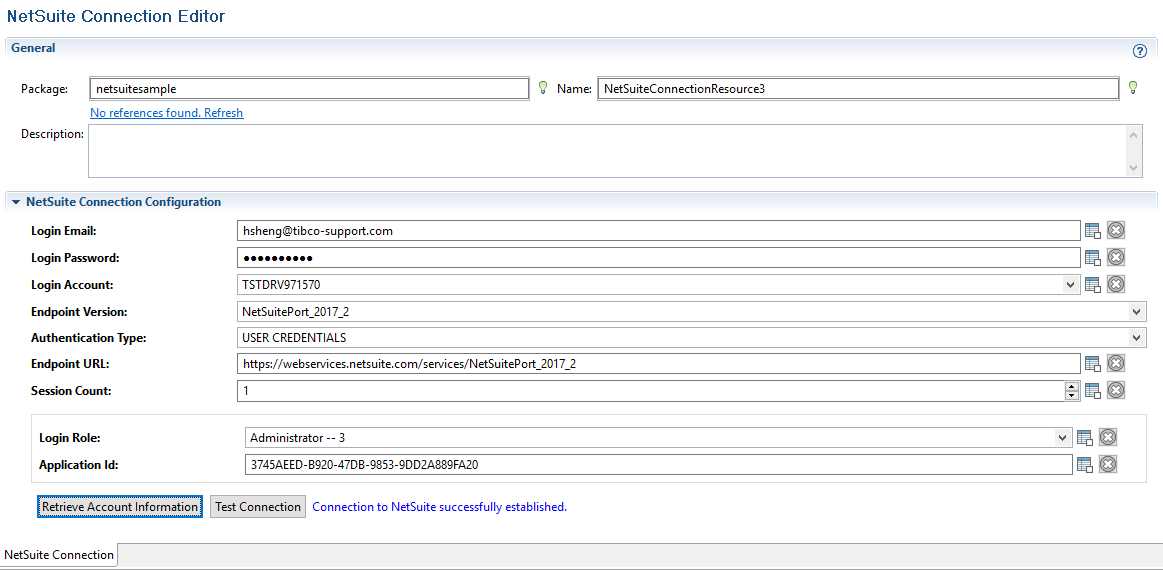Click into the Package input field

coord(309,88)
